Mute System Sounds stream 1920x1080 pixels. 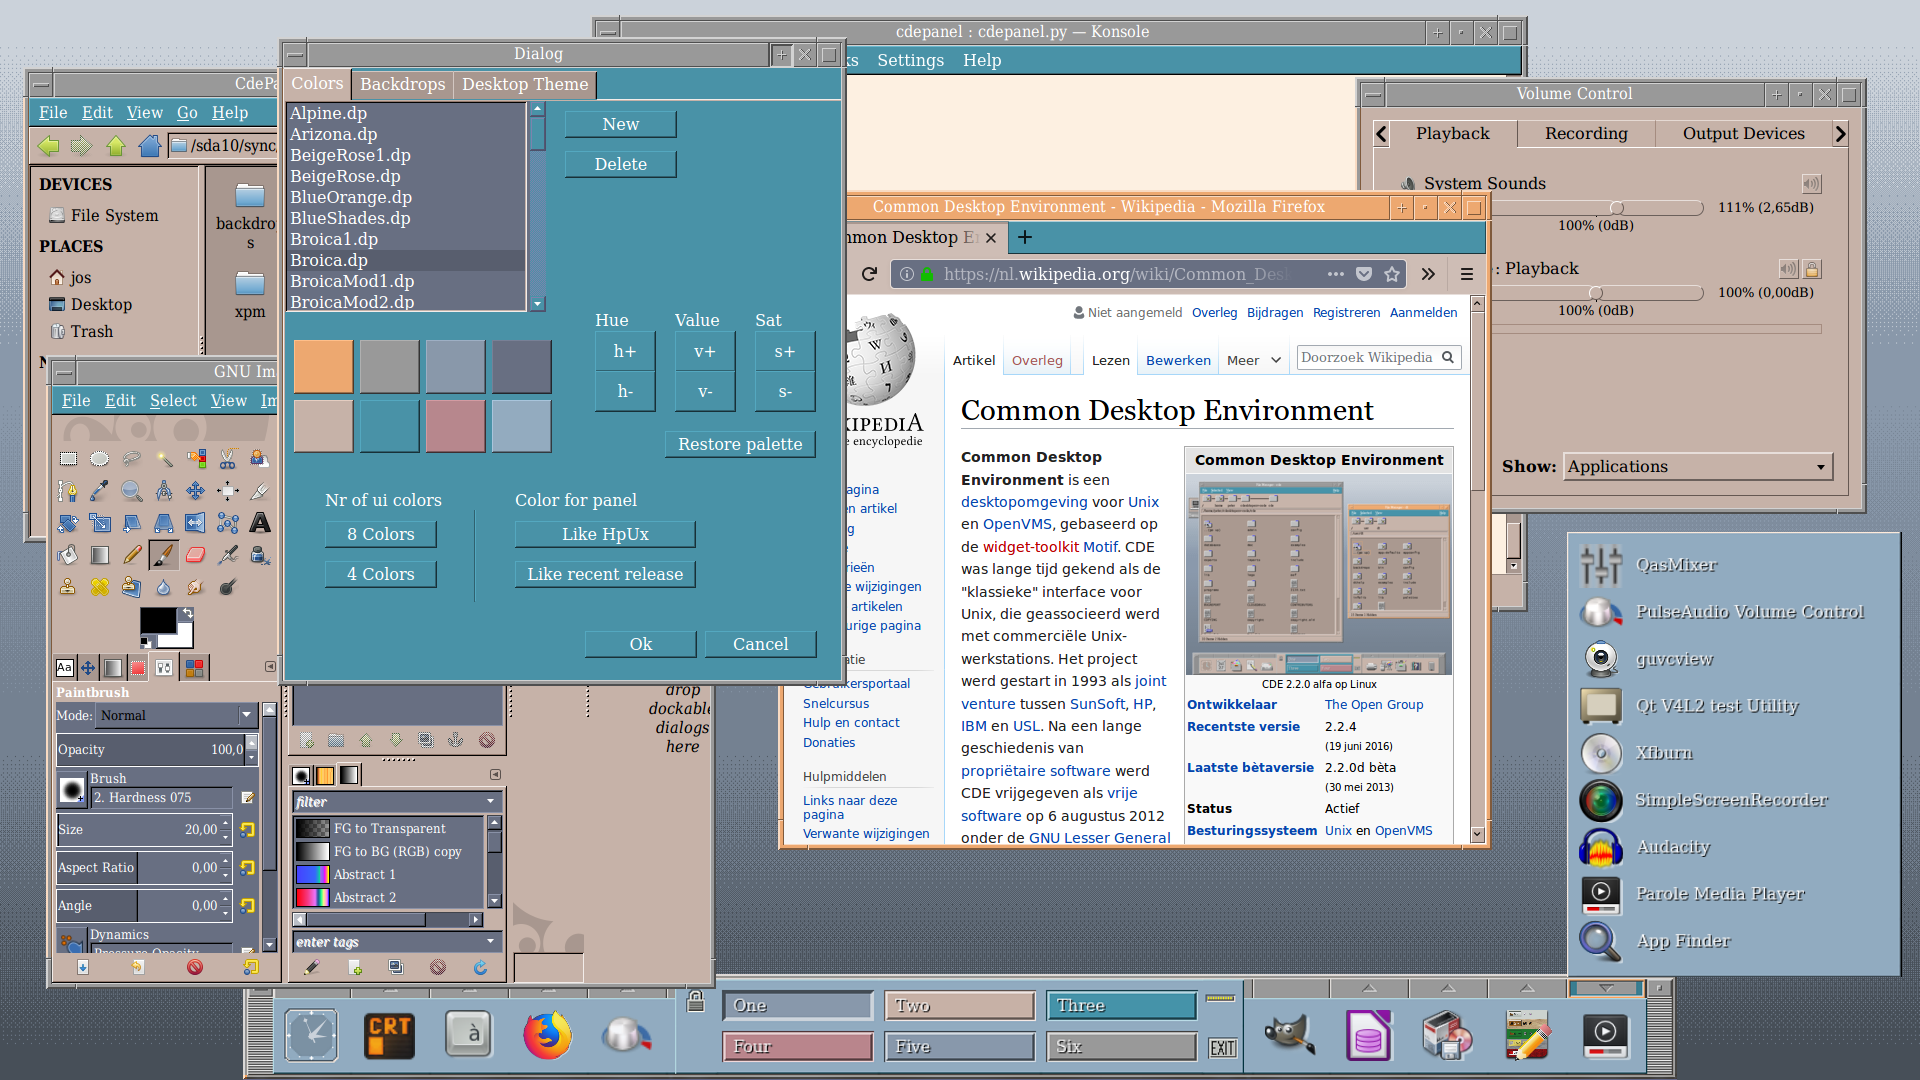click(x=1811, y=184)
